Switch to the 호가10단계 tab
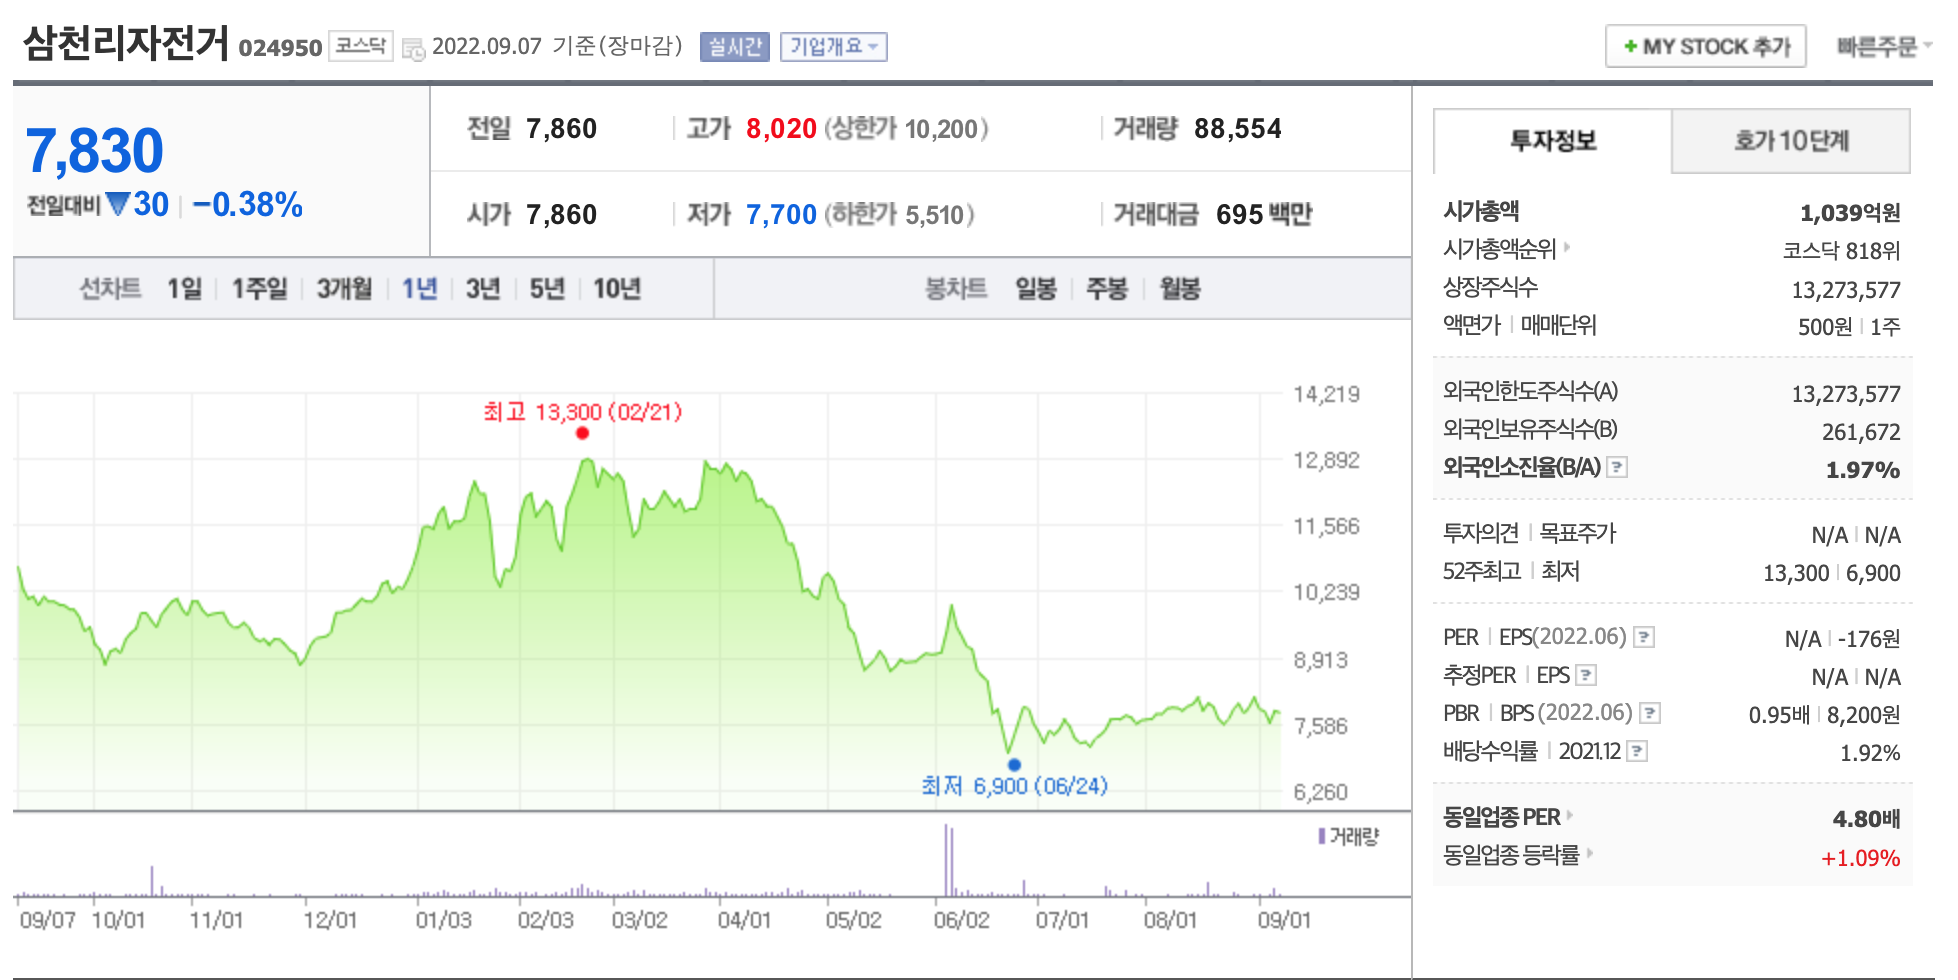 (1791, 141)
